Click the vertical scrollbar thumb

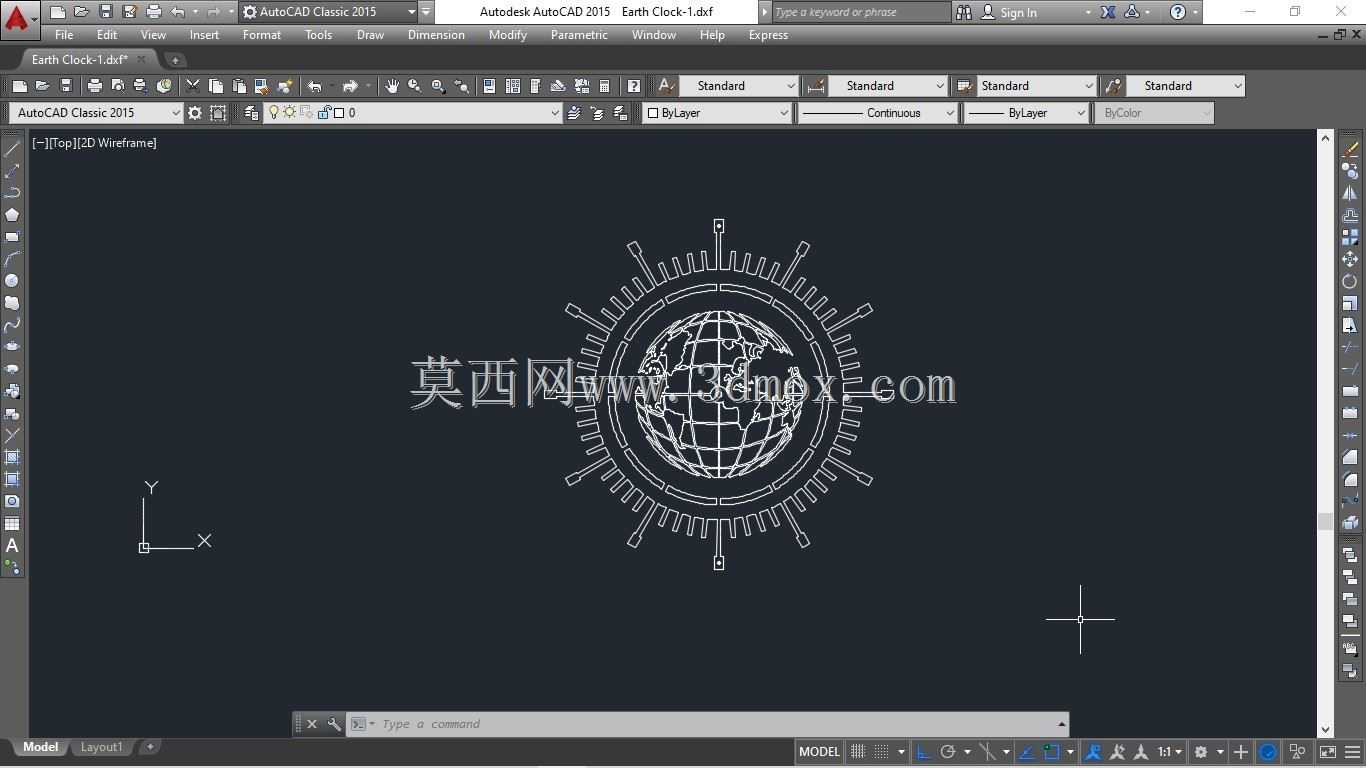[x=1325, y=521]
